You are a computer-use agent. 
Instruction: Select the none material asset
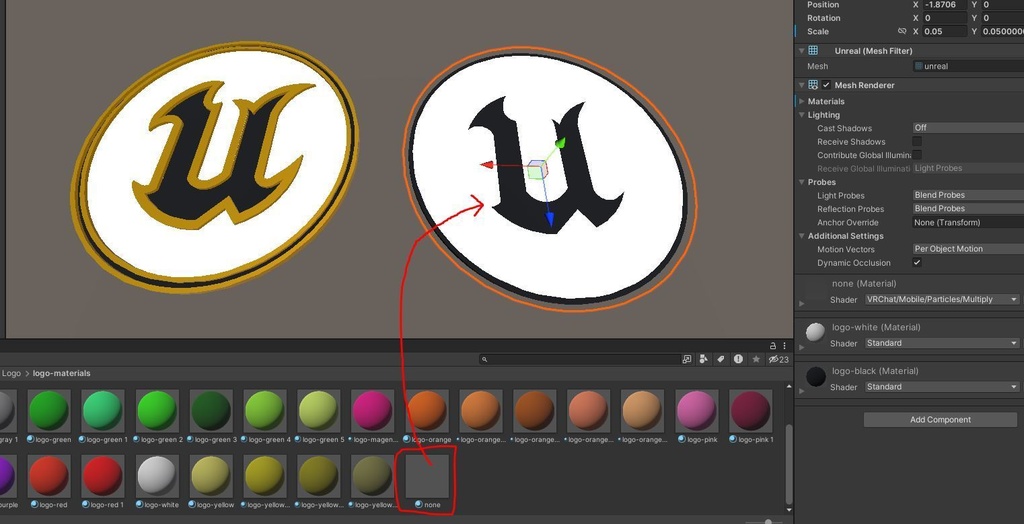tap(427, 482)
